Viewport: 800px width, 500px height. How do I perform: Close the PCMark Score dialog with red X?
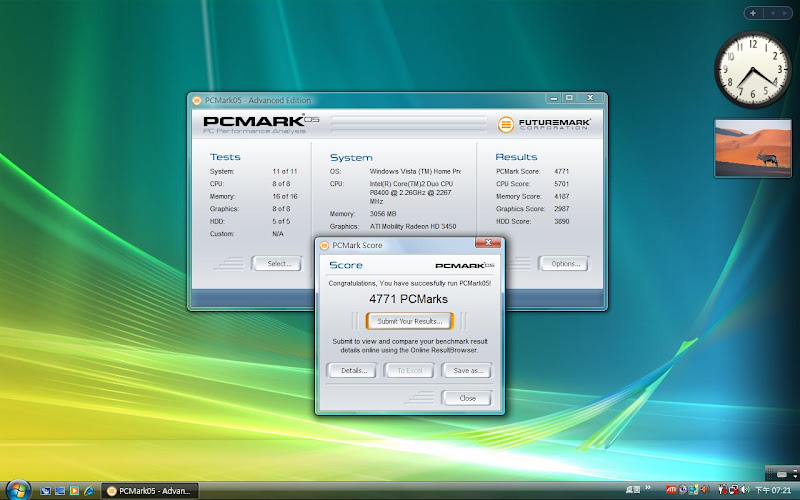[x=488, y=243]
